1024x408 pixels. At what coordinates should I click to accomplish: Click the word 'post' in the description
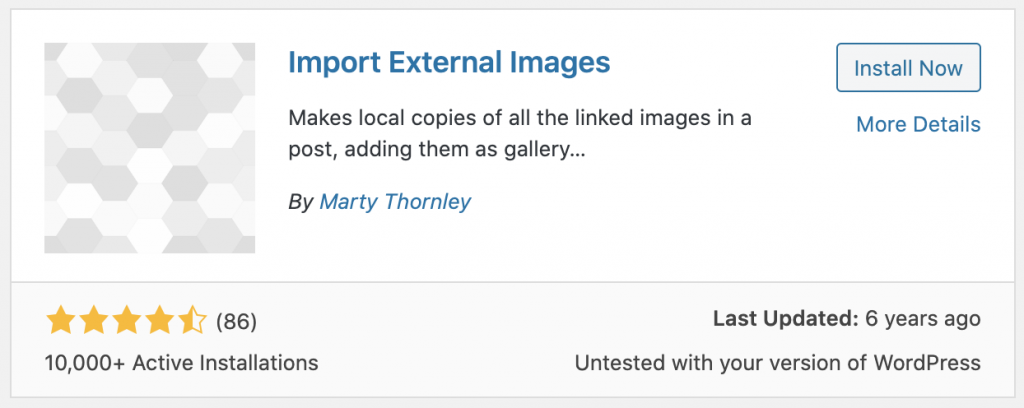click(310, 153)
